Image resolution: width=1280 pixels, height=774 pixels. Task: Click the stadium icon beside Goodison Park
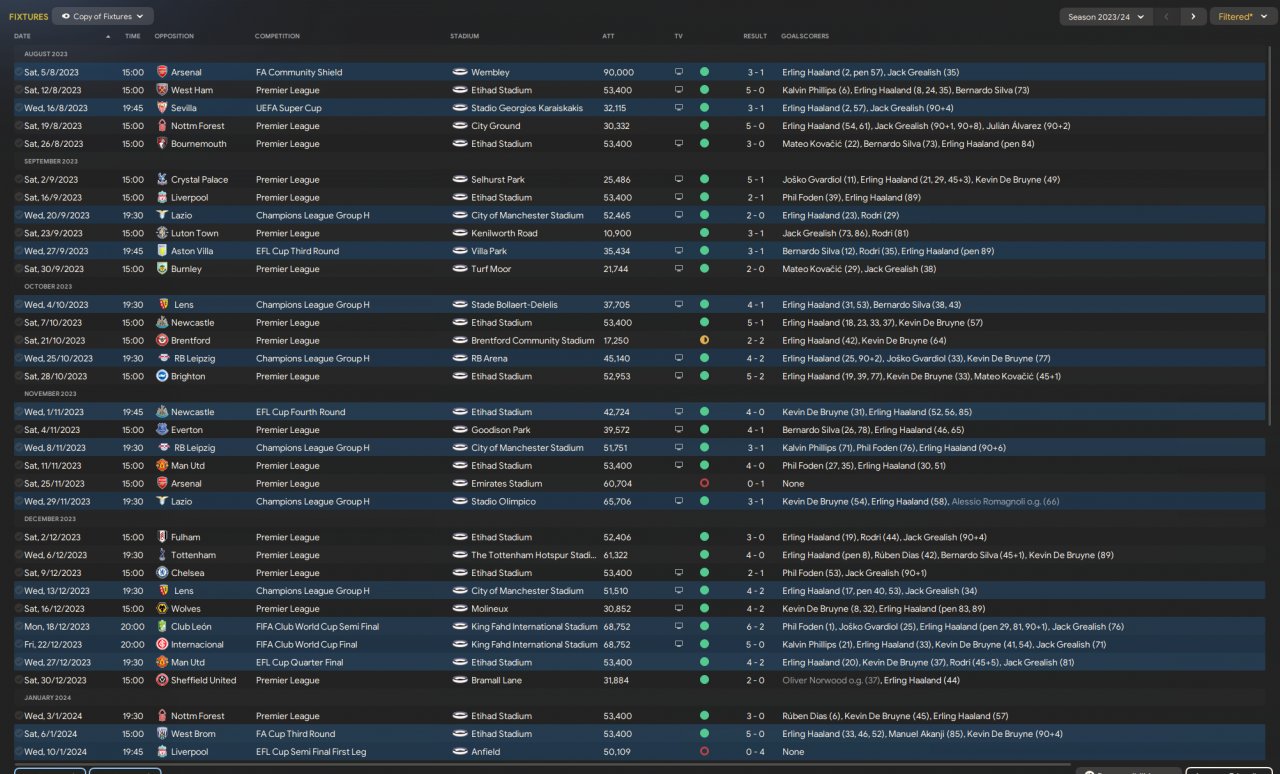(460, 430)
